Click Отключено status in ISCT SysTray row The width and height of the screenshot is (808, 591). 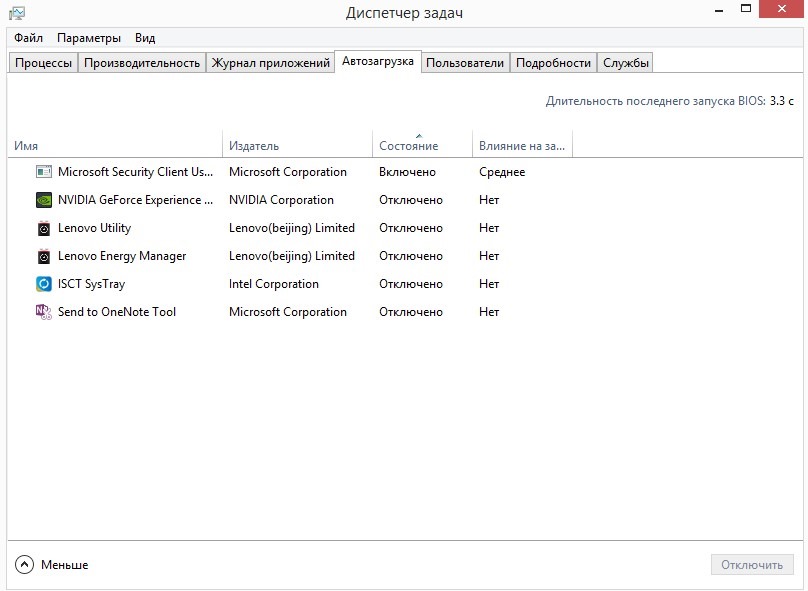[x=411, y=284]
